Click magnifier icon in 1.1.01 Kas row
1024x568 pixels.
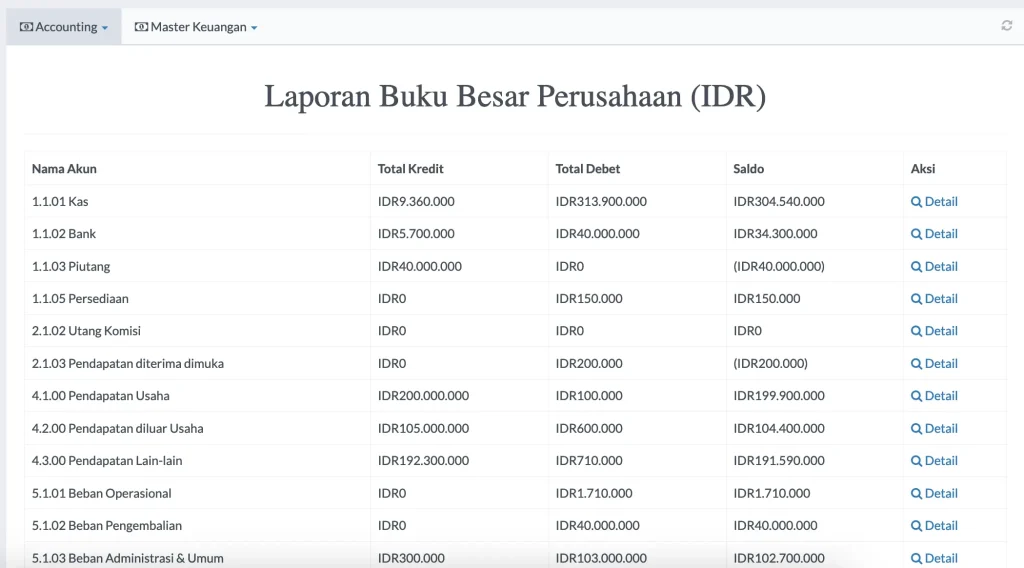[916, 202]
